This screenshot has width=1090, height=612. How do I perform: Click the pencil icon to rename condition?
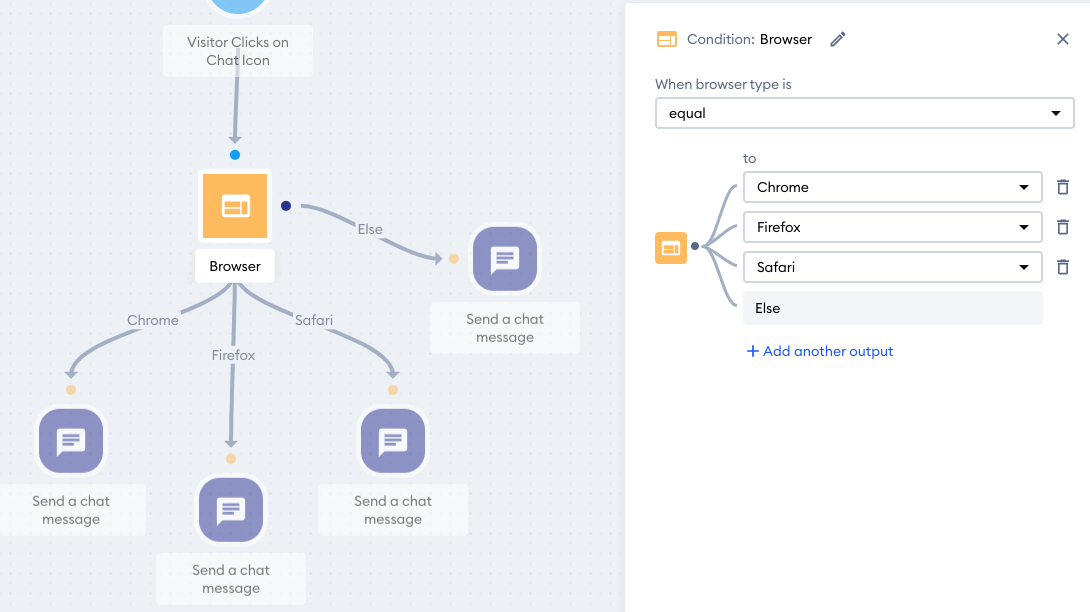[838, 40]
